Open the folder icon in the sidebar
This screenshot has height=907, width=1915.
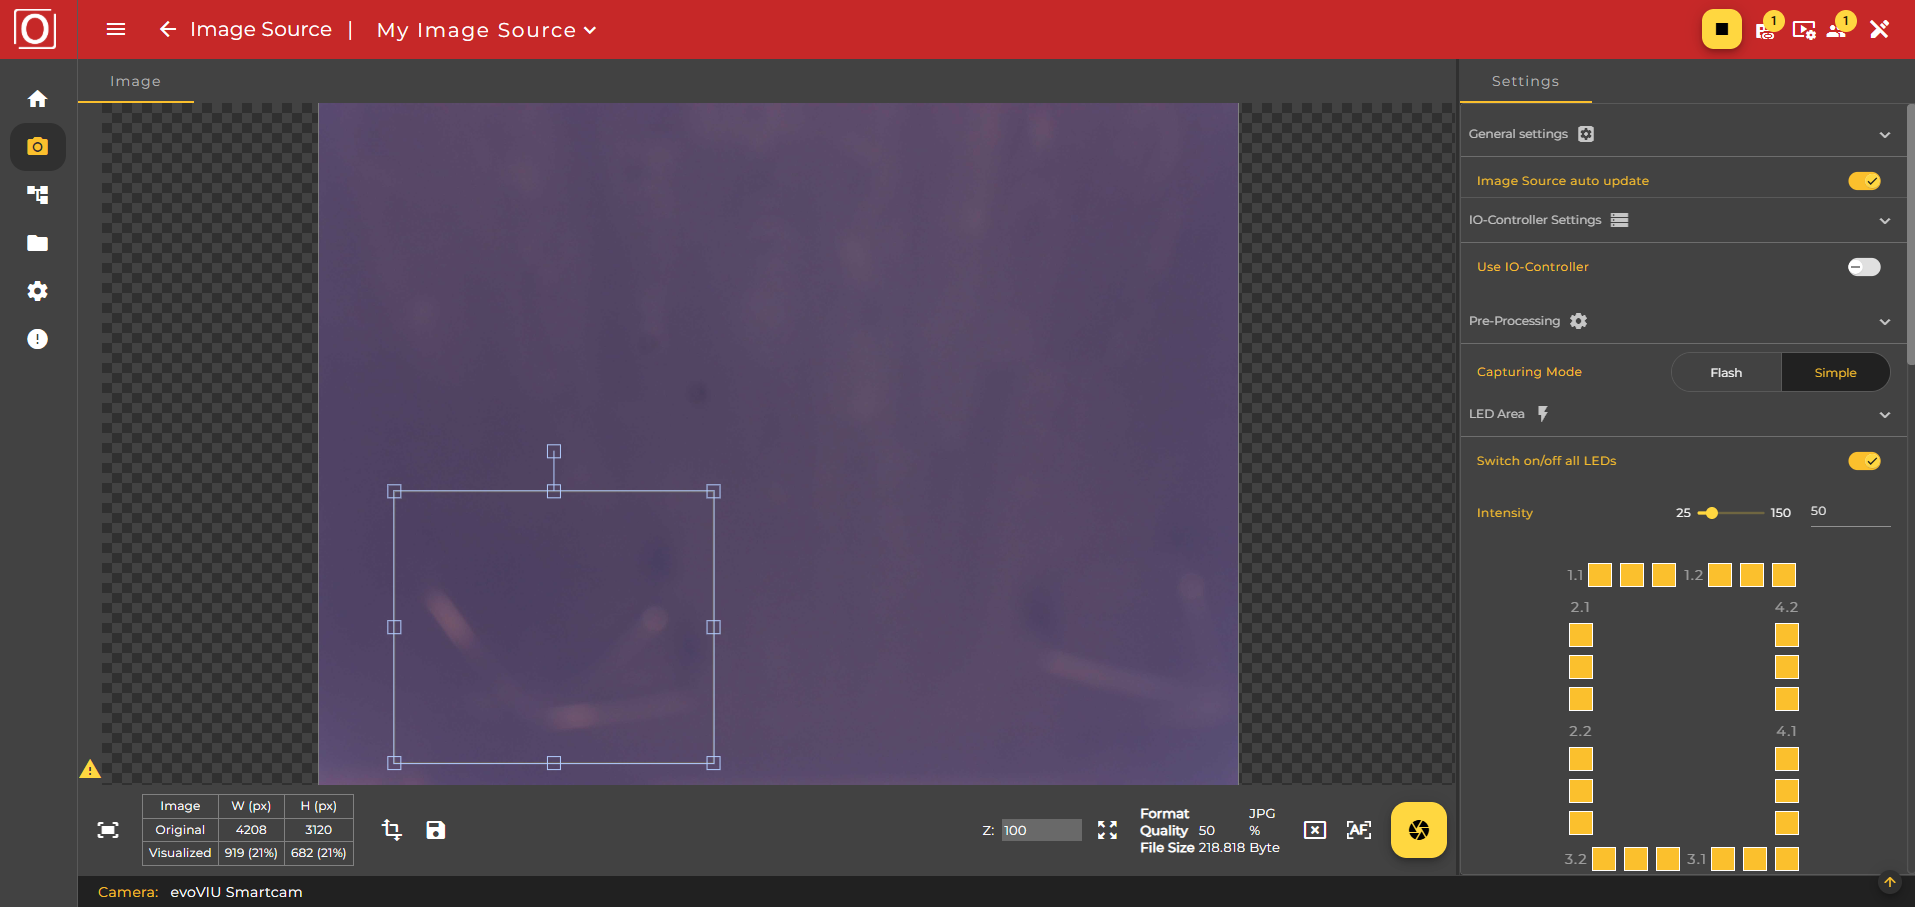pyautogui.click(x=37, y=243)
